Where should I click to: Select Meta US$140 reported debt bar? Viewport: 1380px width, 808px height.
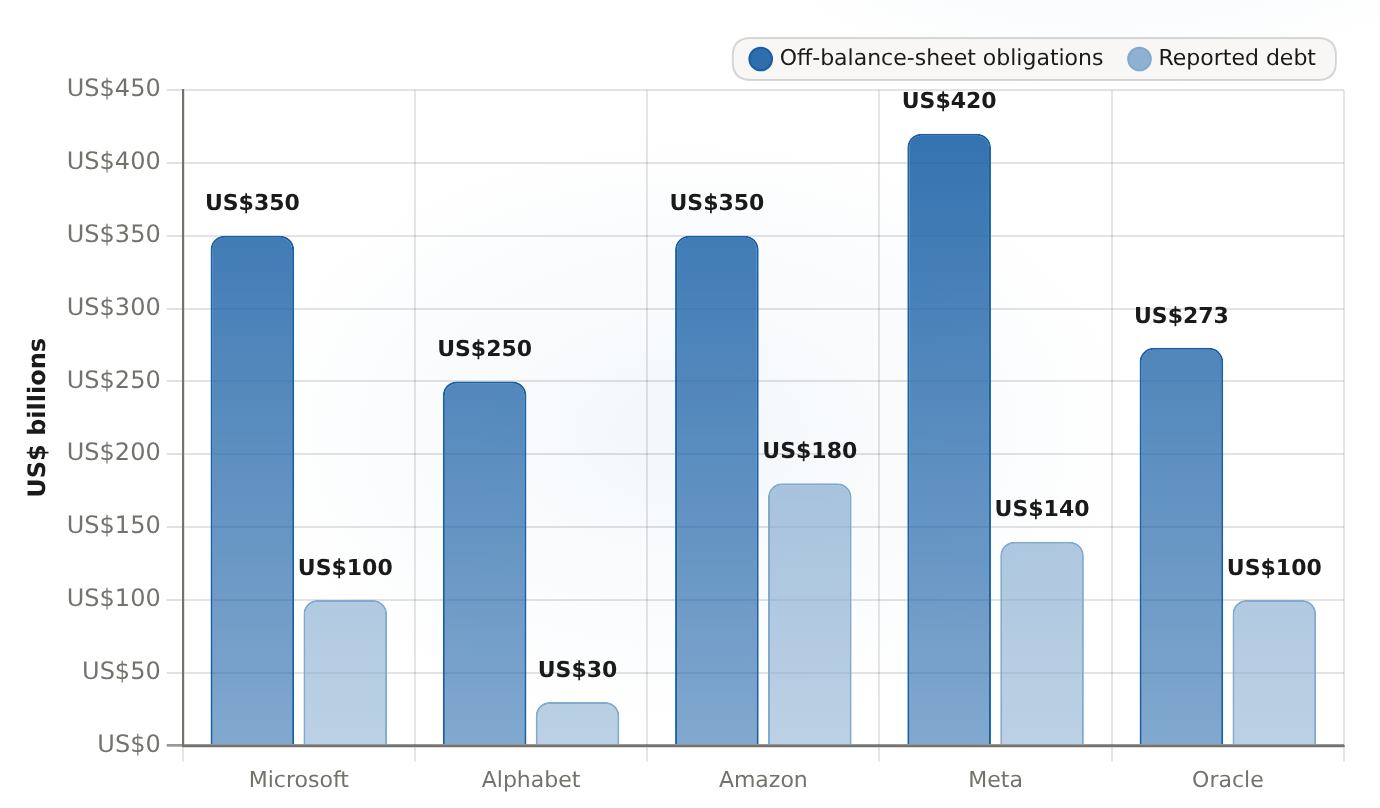(1042, 644)
